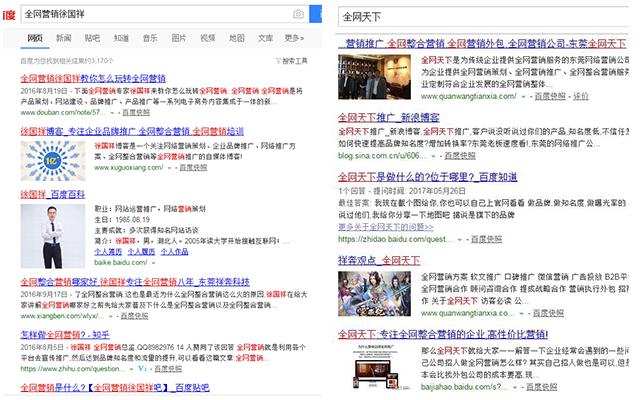Open 百度快照 for the blog.sina.com.cn result
The width and height of the screenshot is (644, 400).
pyautogui.click(x=460, y=156)
